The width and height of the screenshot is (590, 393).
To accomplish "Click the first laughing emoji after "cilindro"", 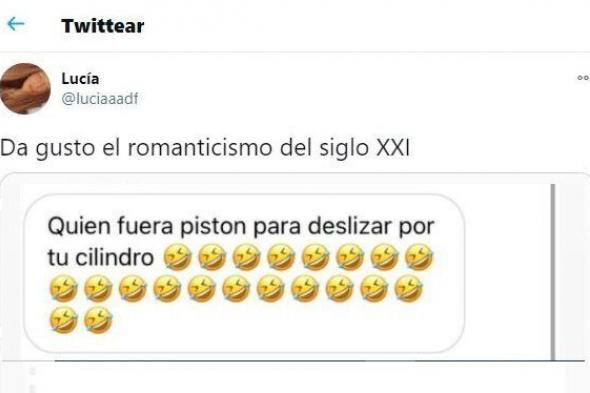I will pyautogui.click(x=177, y=257).
